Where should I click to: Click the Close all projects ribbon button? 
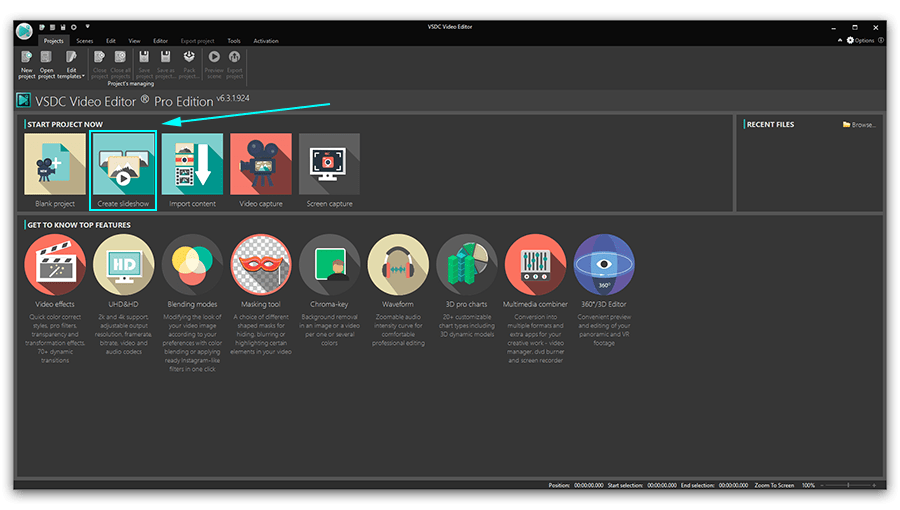[120, 64]
